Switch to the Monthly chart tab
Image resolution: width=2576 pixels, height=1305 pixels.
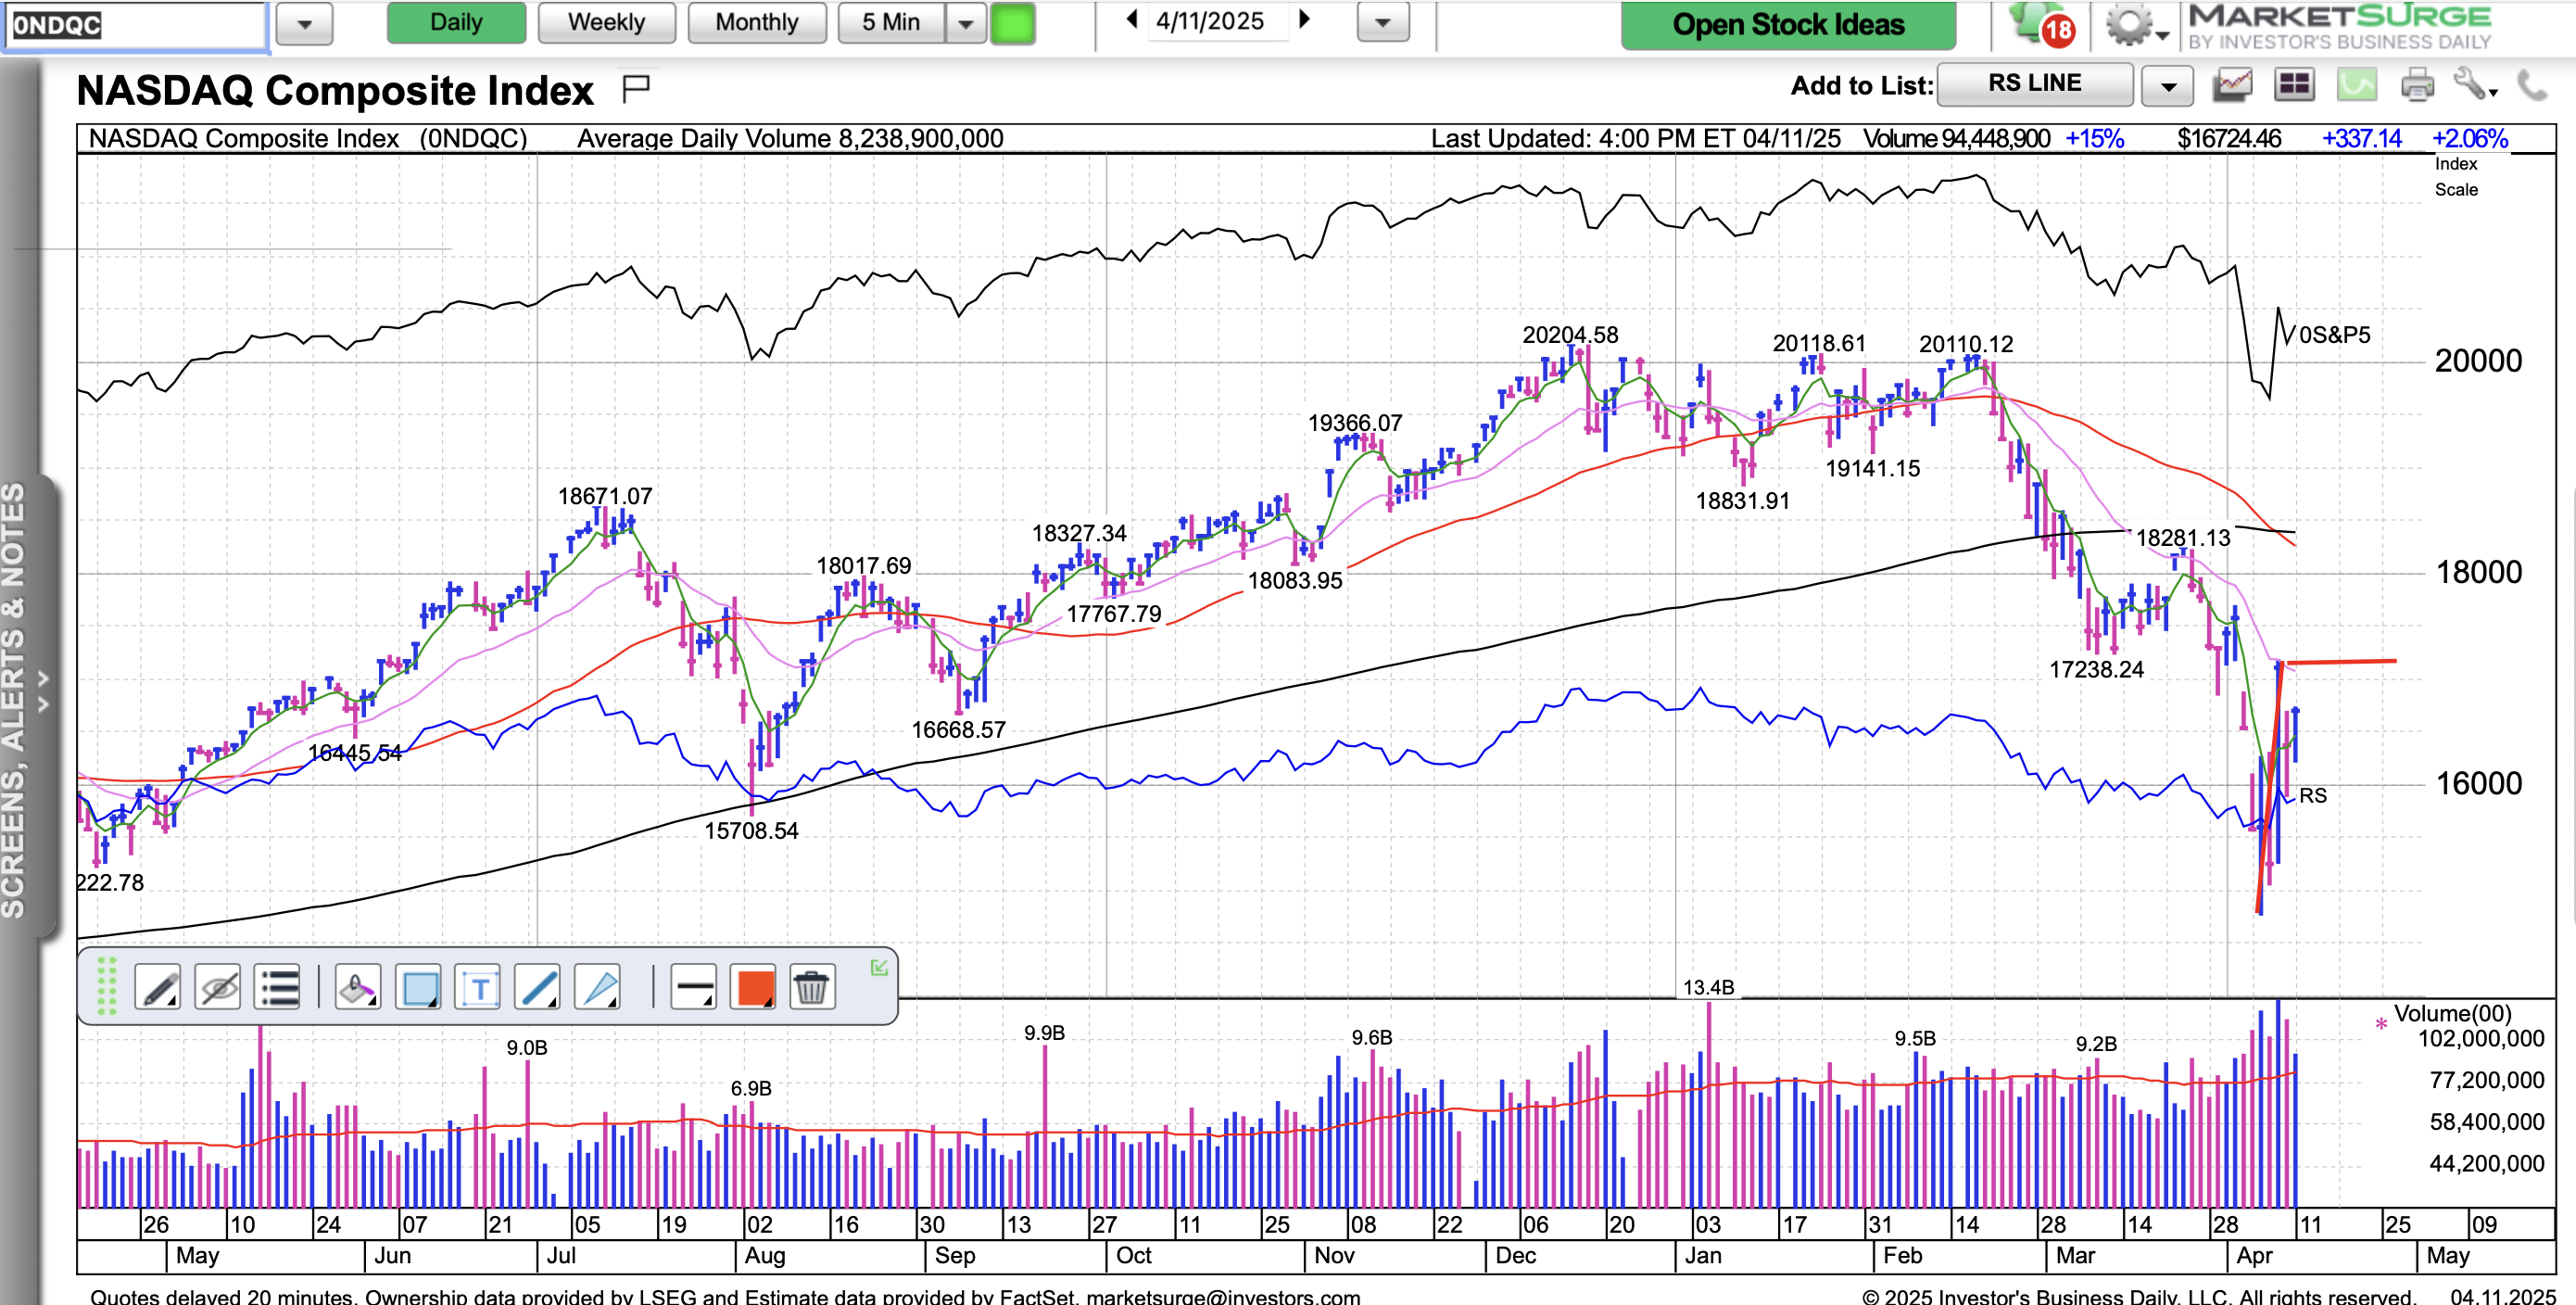(x=756, y=22)
